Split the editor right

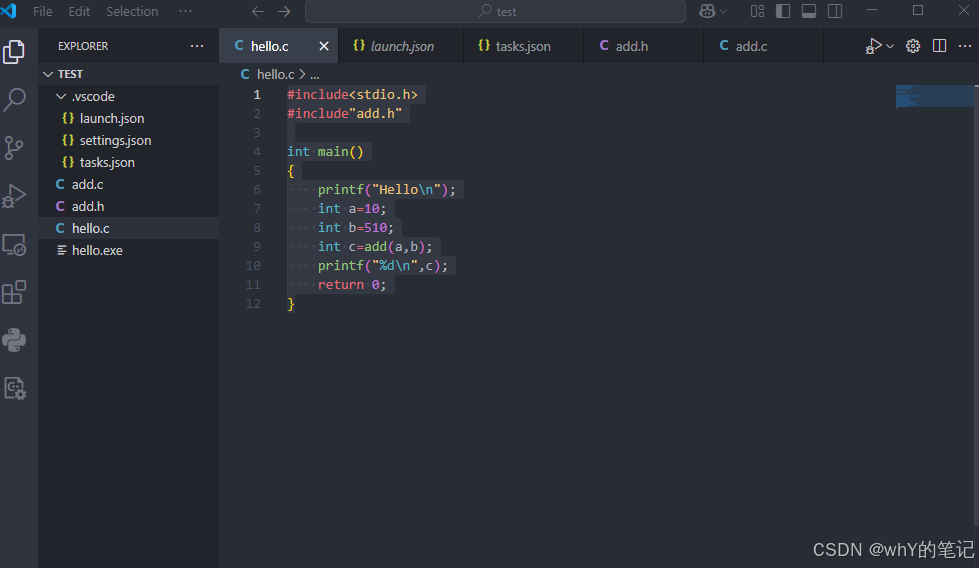tap(939, 46)
